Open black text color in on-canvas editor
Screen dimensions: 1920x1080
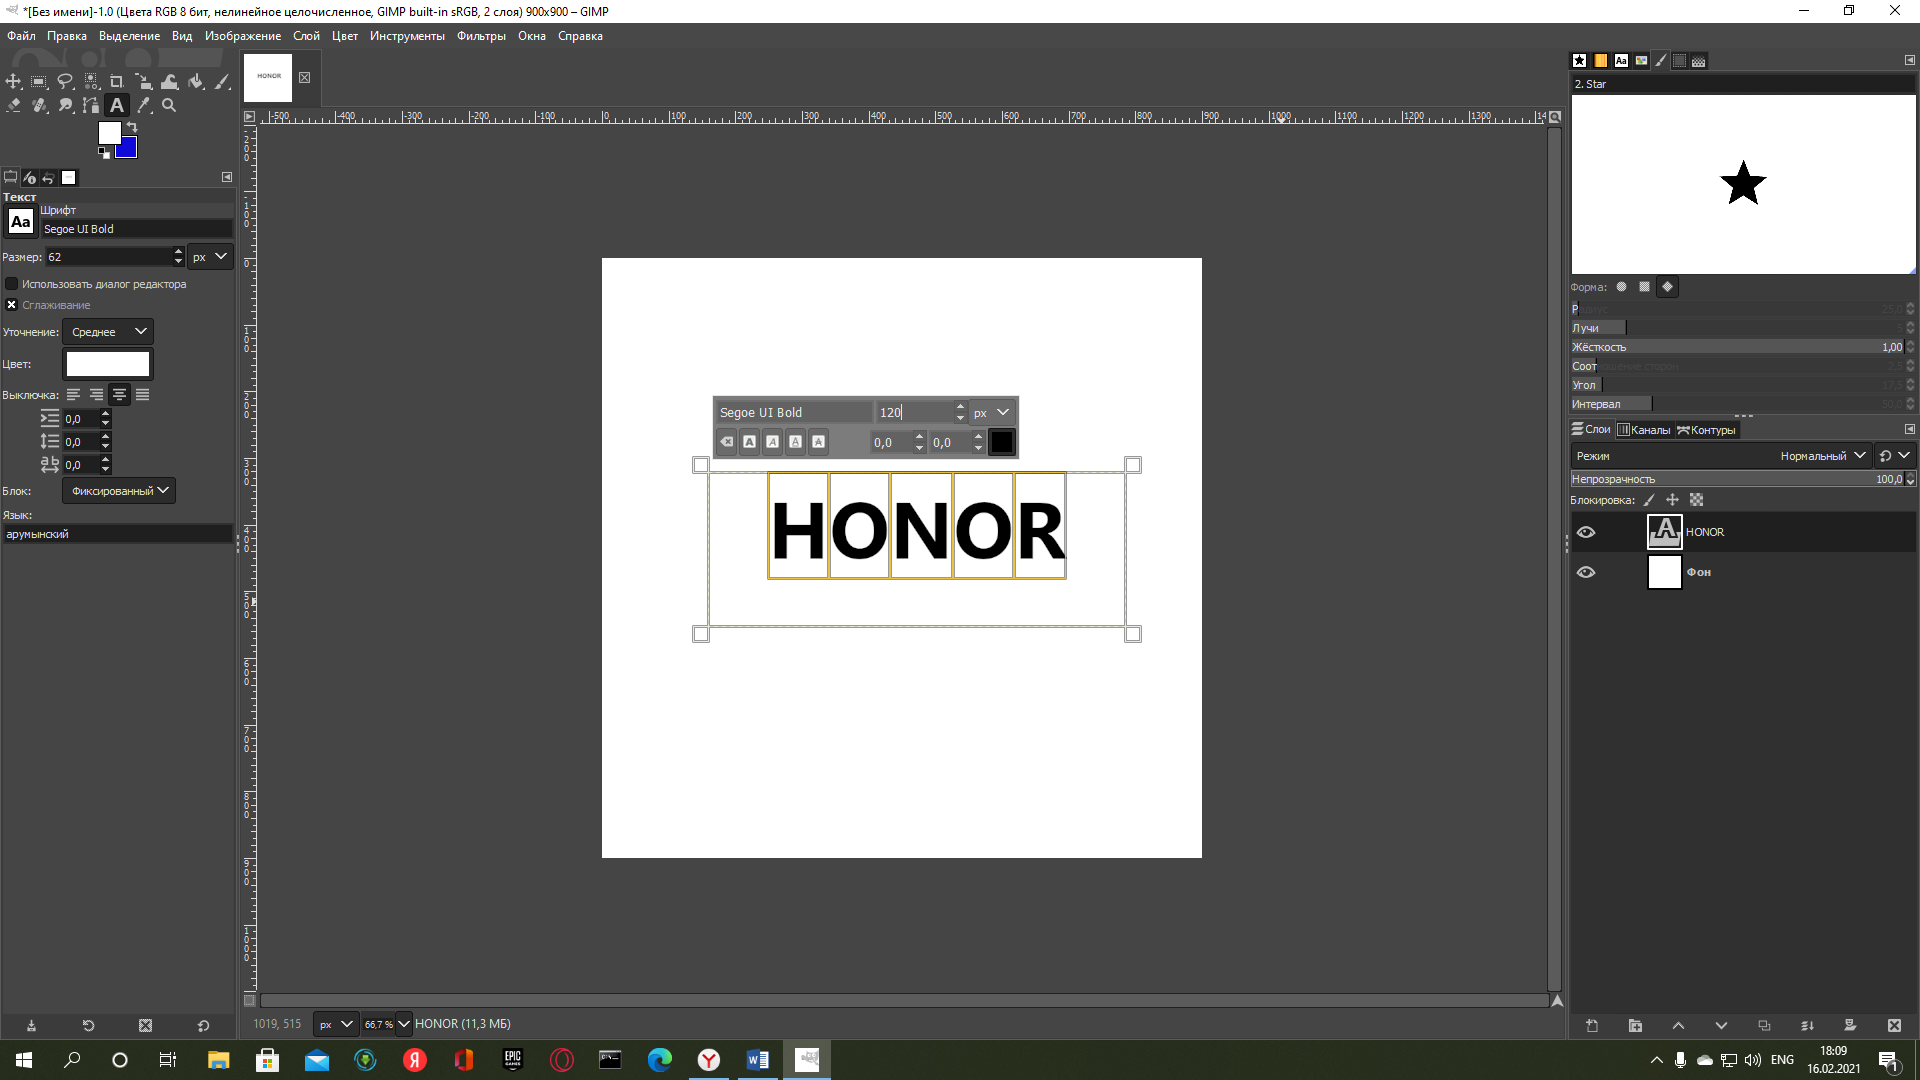click(1001, 442)
